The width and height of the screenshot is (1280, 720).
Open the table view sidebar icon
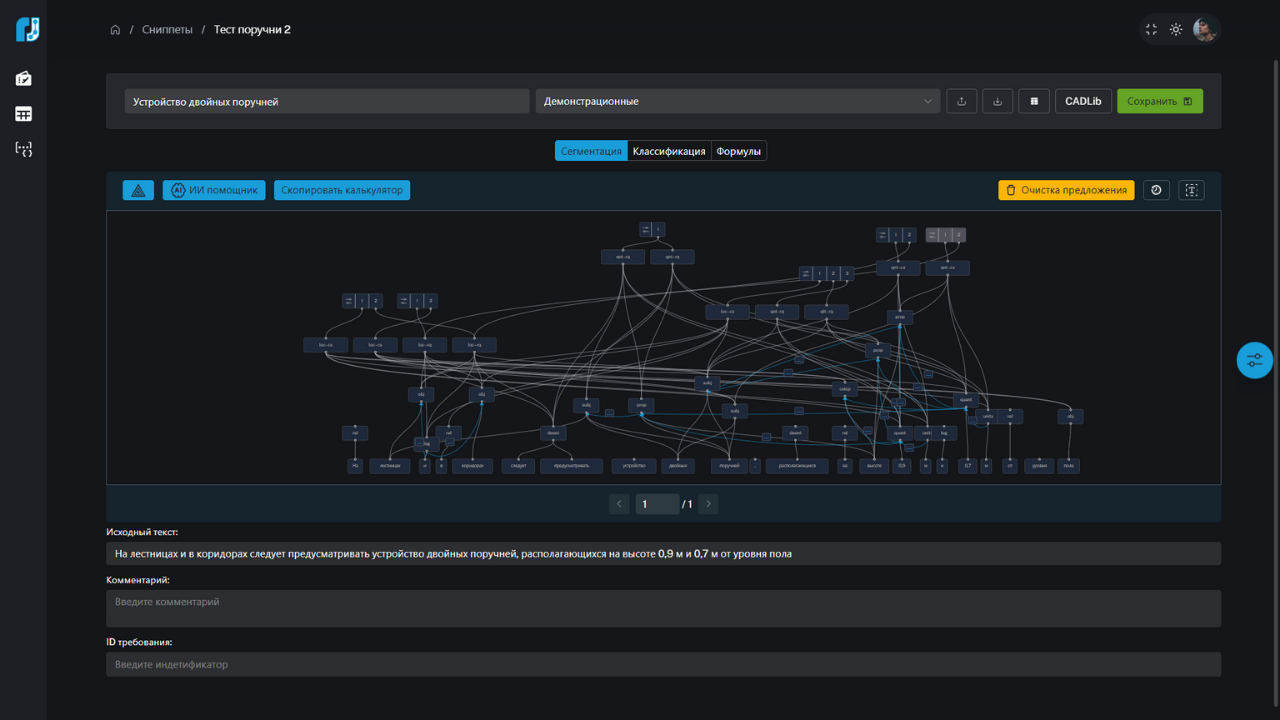click(24, 114)
